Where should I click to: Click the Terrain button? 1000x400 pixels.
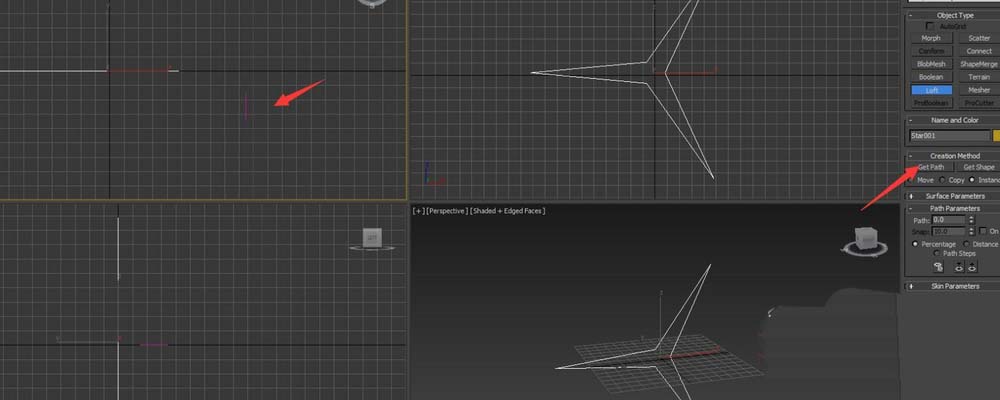pos(979,77)
